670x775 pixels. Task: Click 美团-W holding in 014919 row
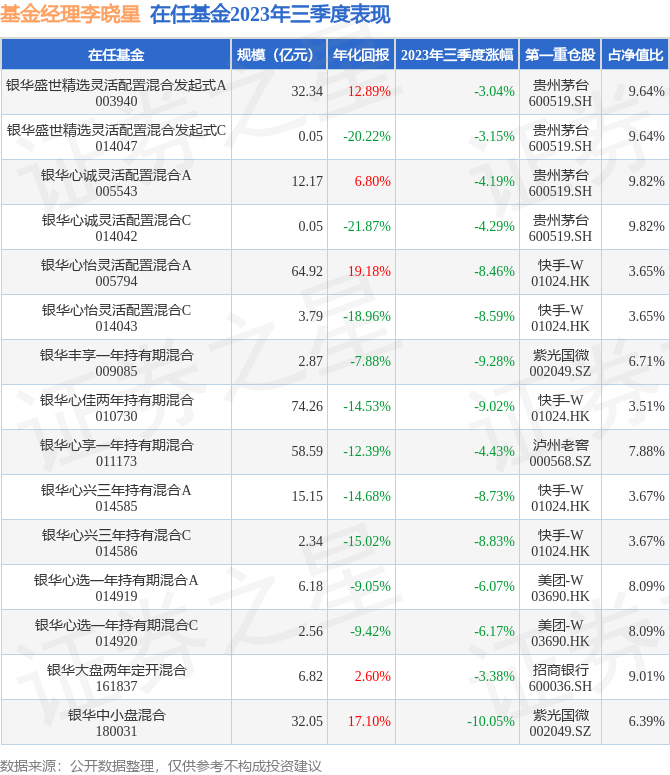560,587
